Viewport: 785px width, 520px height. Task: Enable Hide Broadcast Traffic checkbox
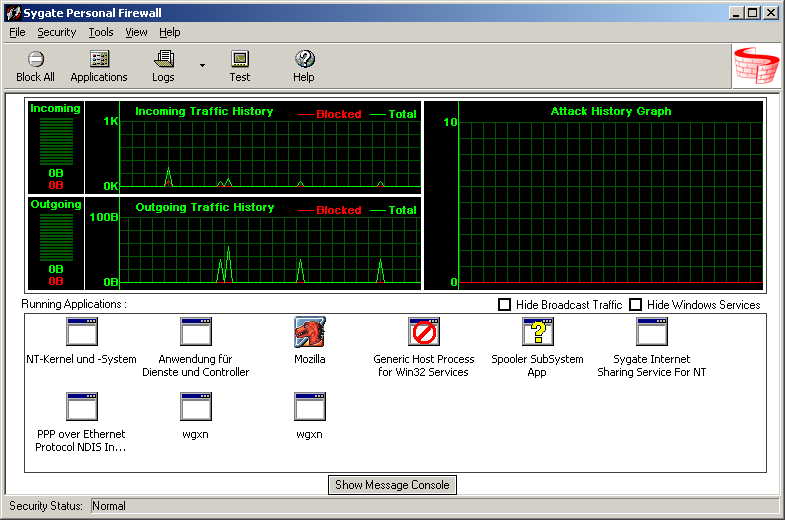click(x=505, y=304)
